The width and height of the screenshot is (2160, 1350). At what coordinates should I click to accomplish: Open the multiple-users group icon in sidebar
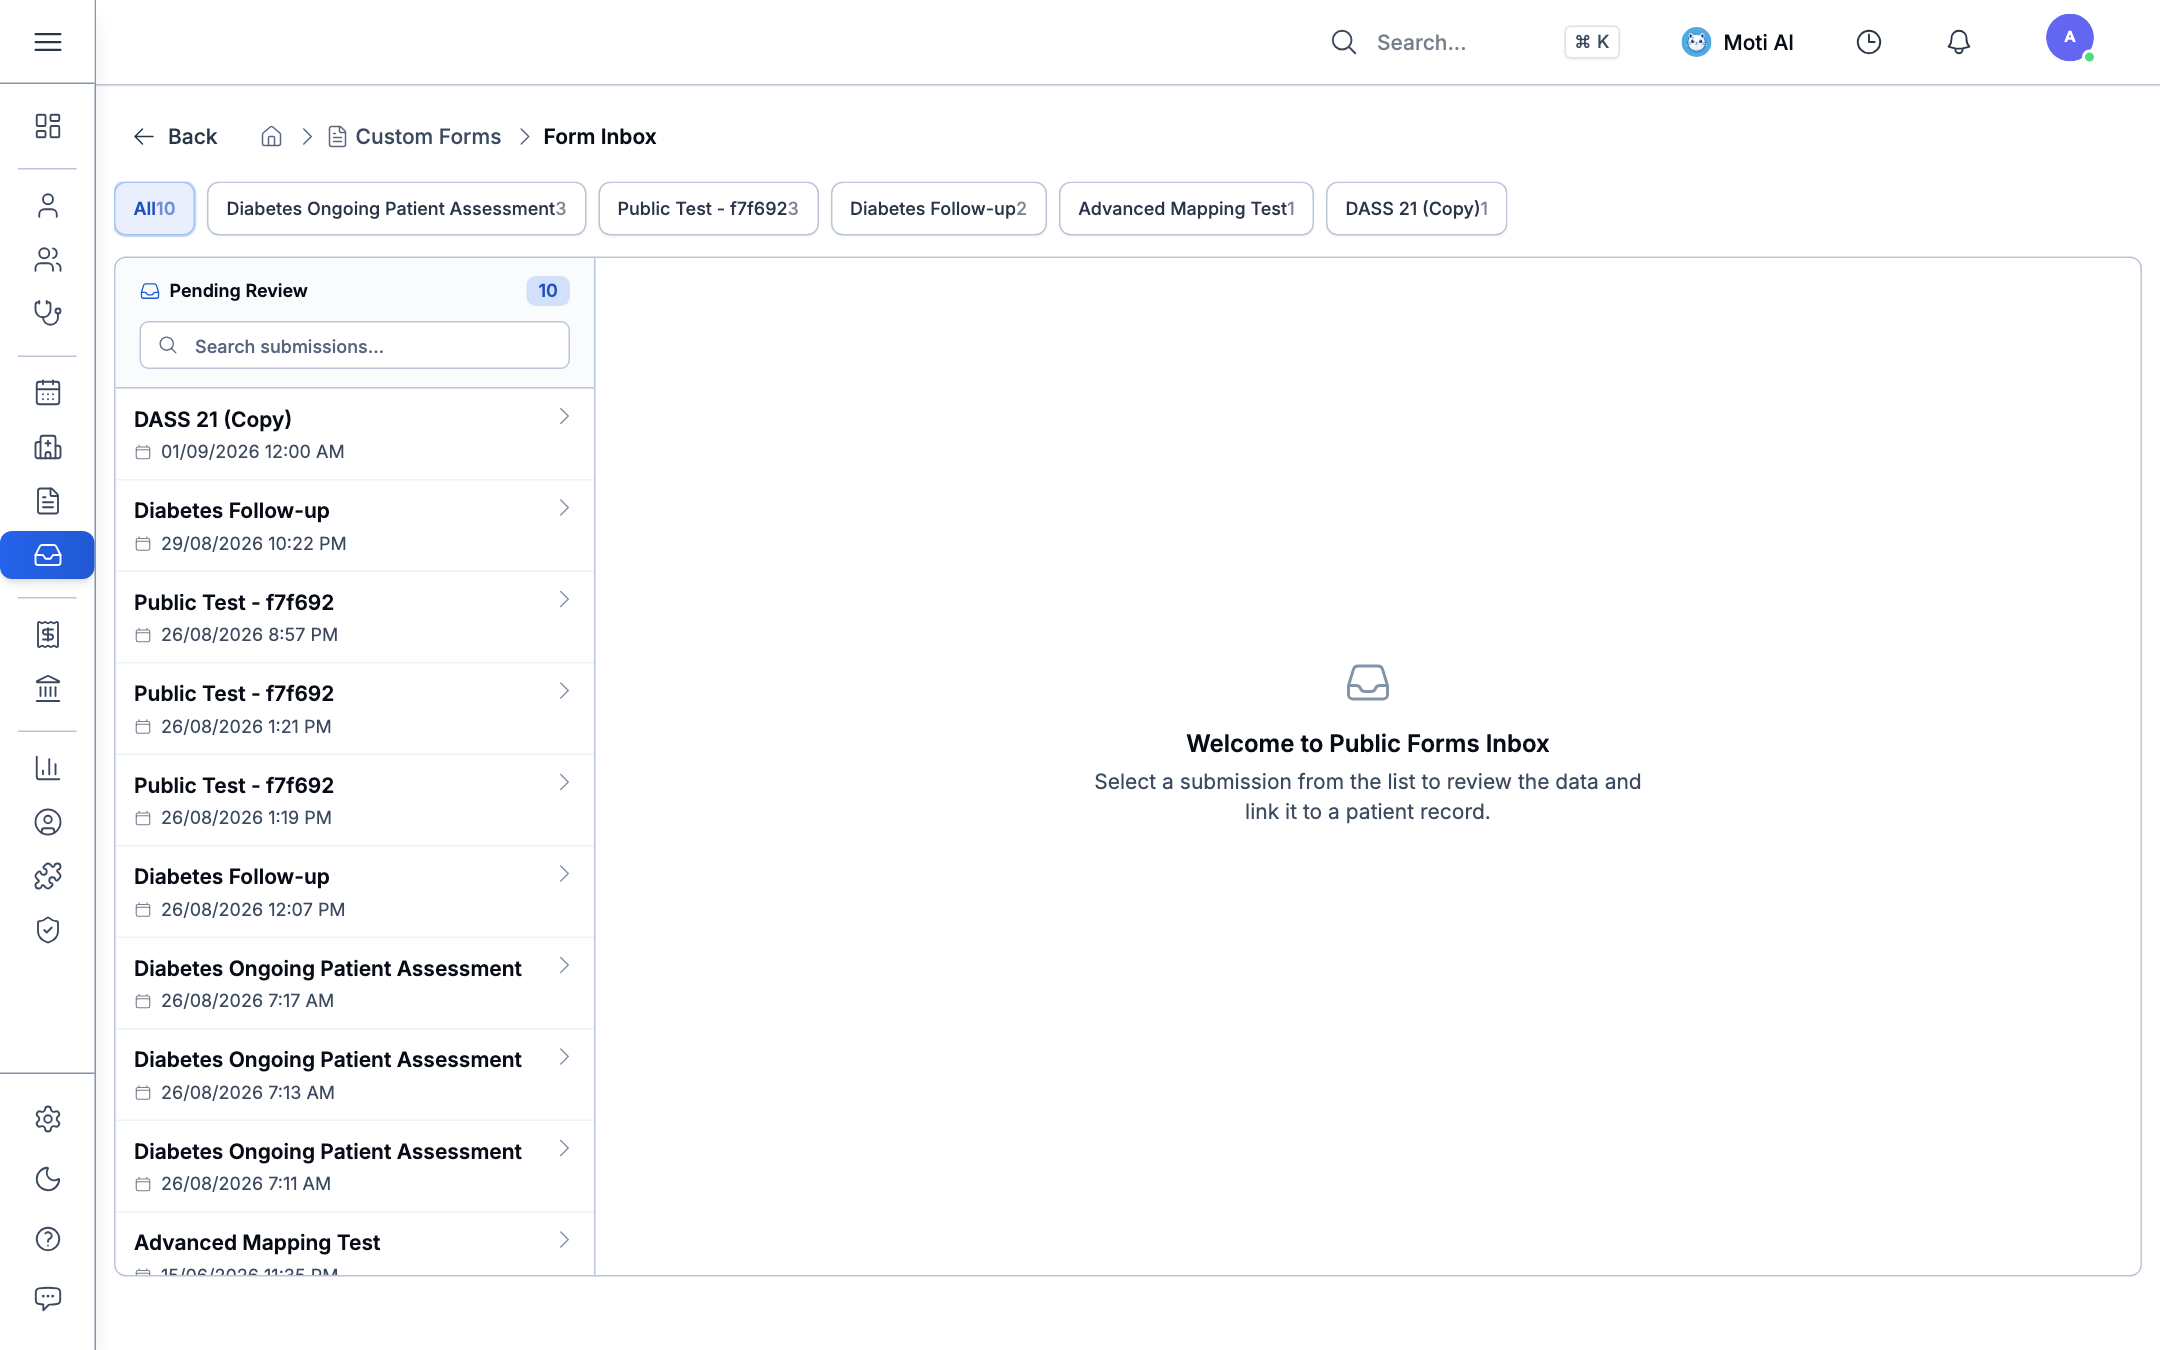(47, 259)
